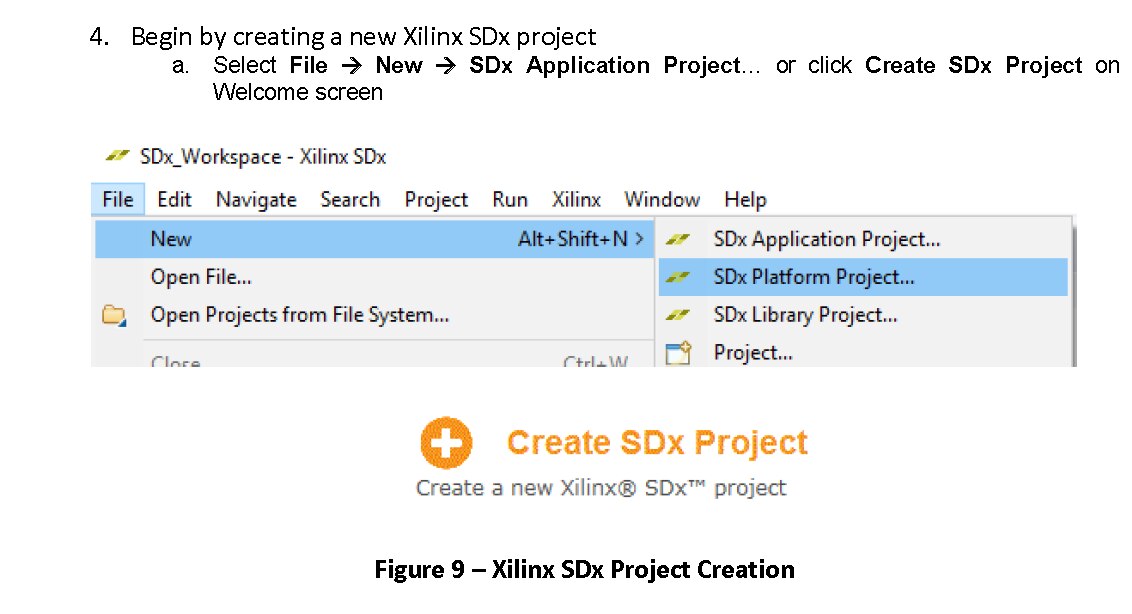Open the Run menu

pyautogui.click(x=510, y=199)
